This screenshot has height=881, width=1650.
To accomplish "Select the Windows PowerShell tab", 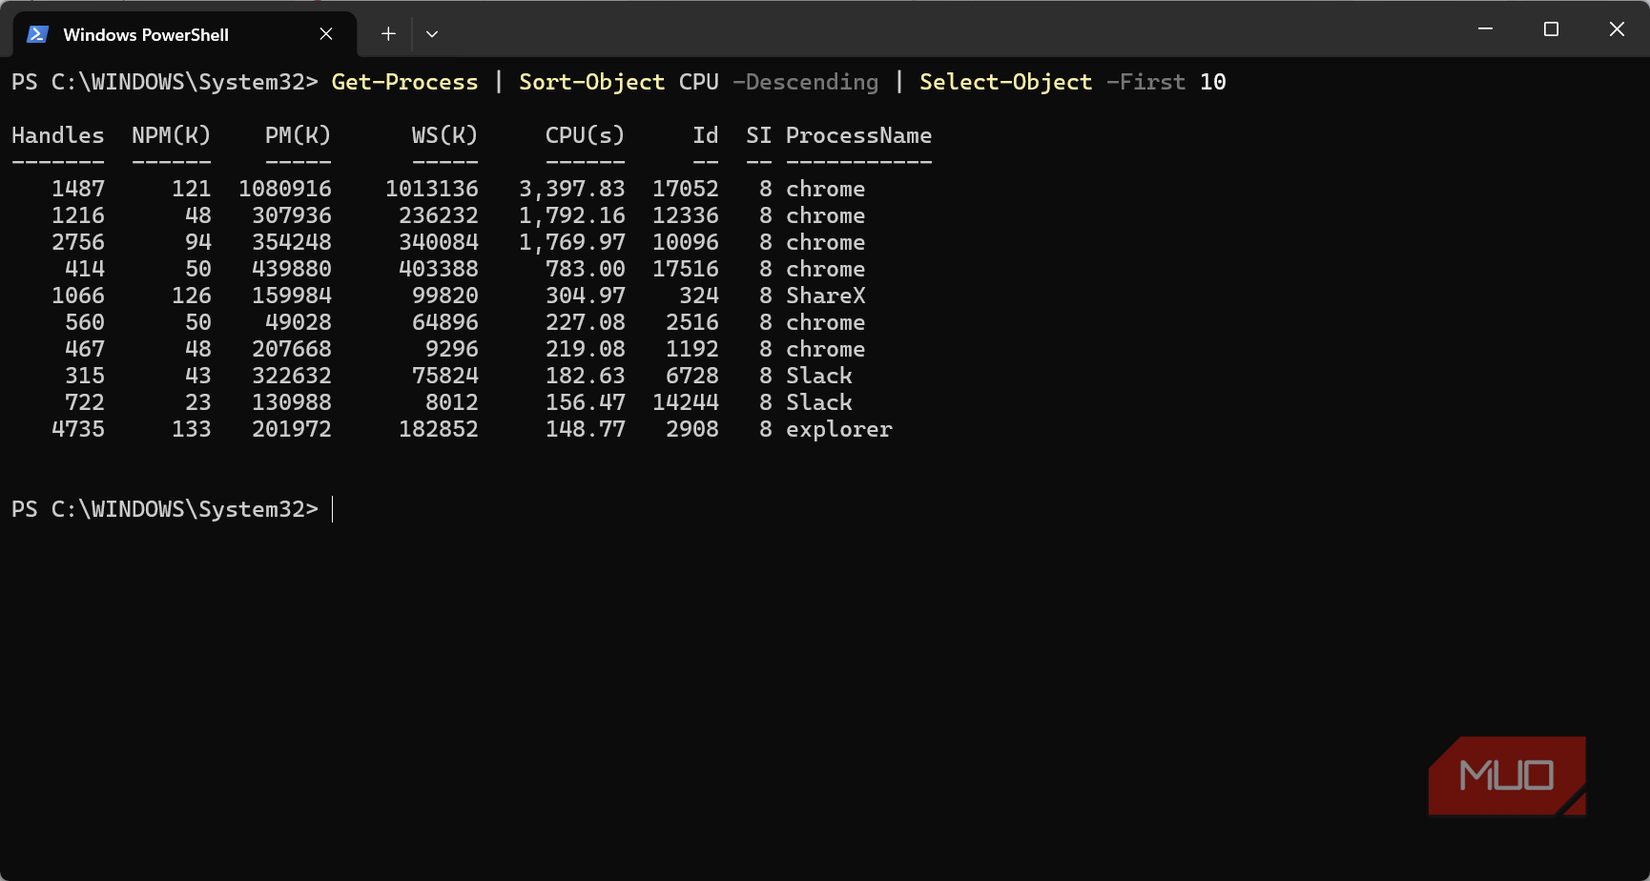I will tap(185, 34).
